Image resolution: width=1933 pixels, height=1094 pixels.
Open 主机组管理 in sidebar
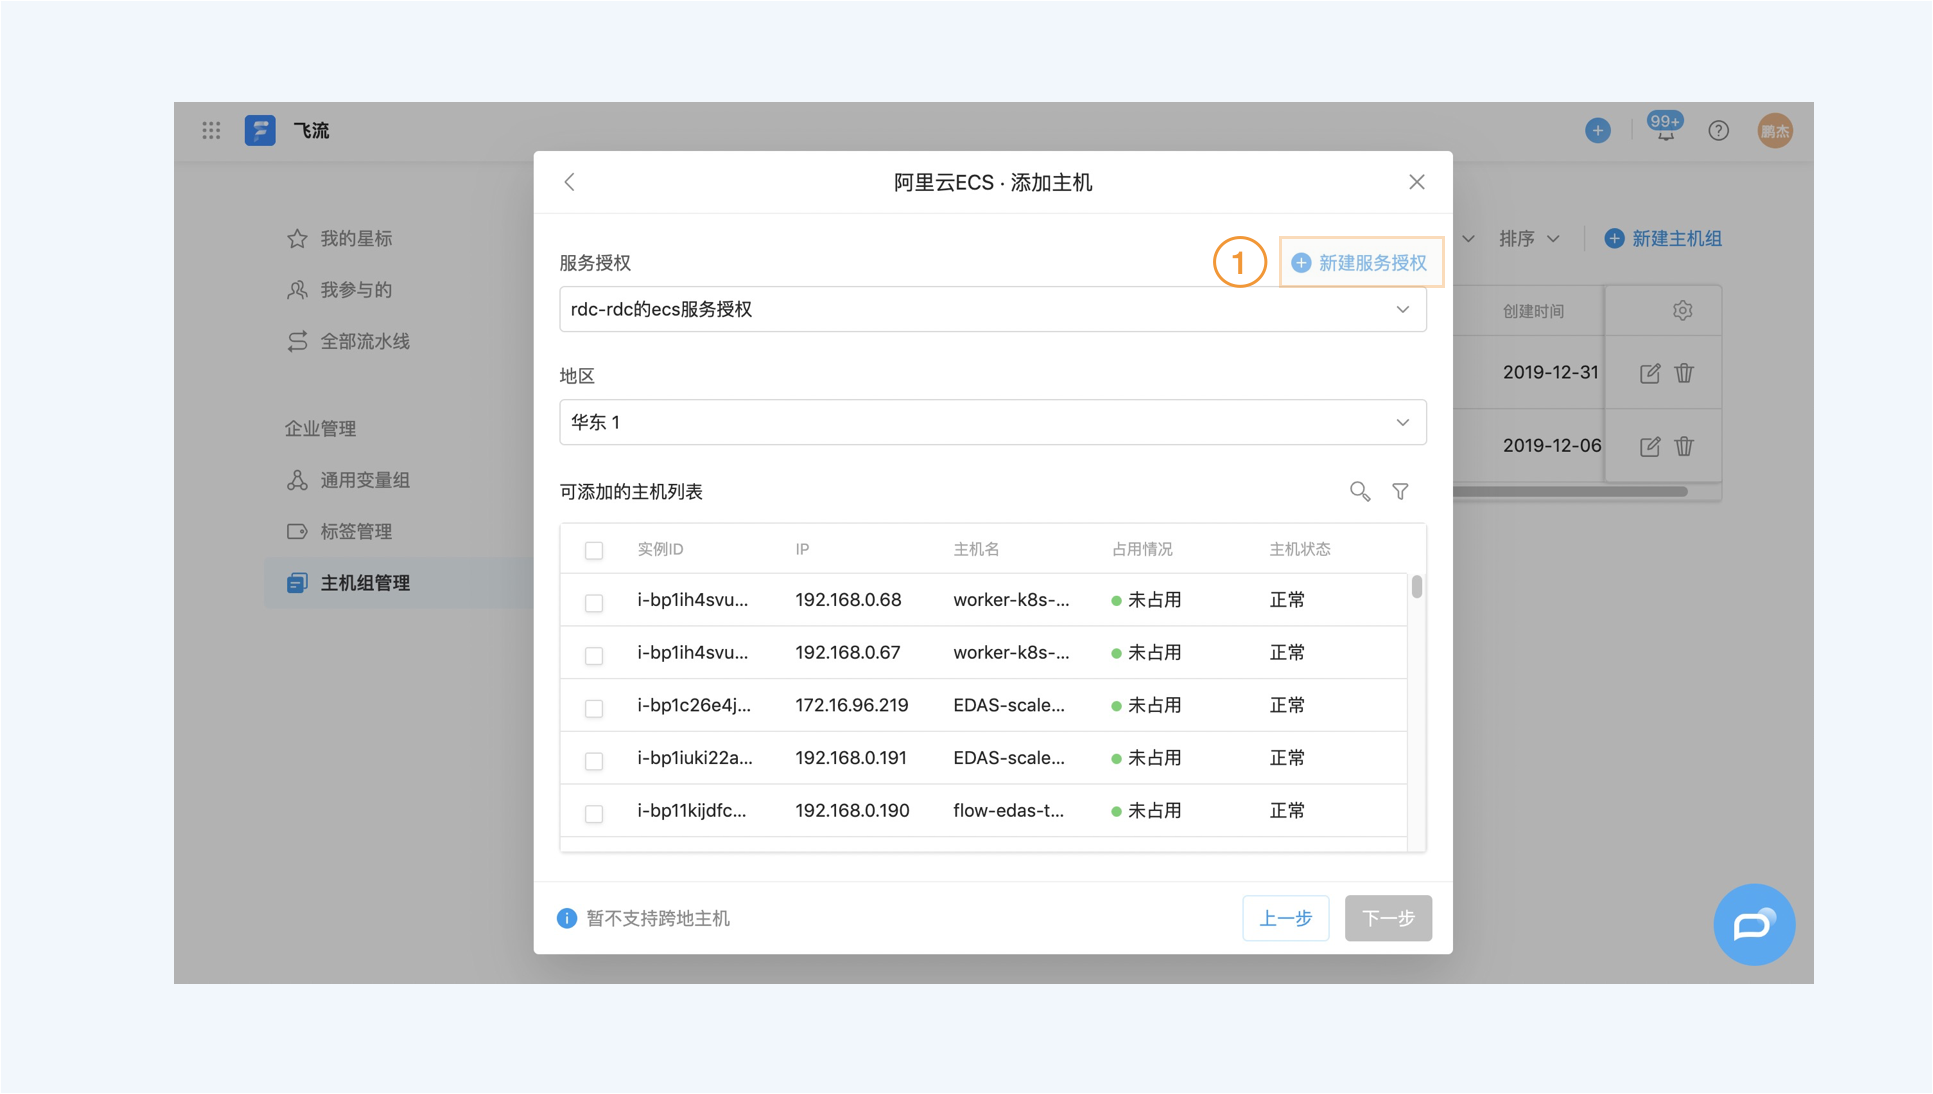365,583
